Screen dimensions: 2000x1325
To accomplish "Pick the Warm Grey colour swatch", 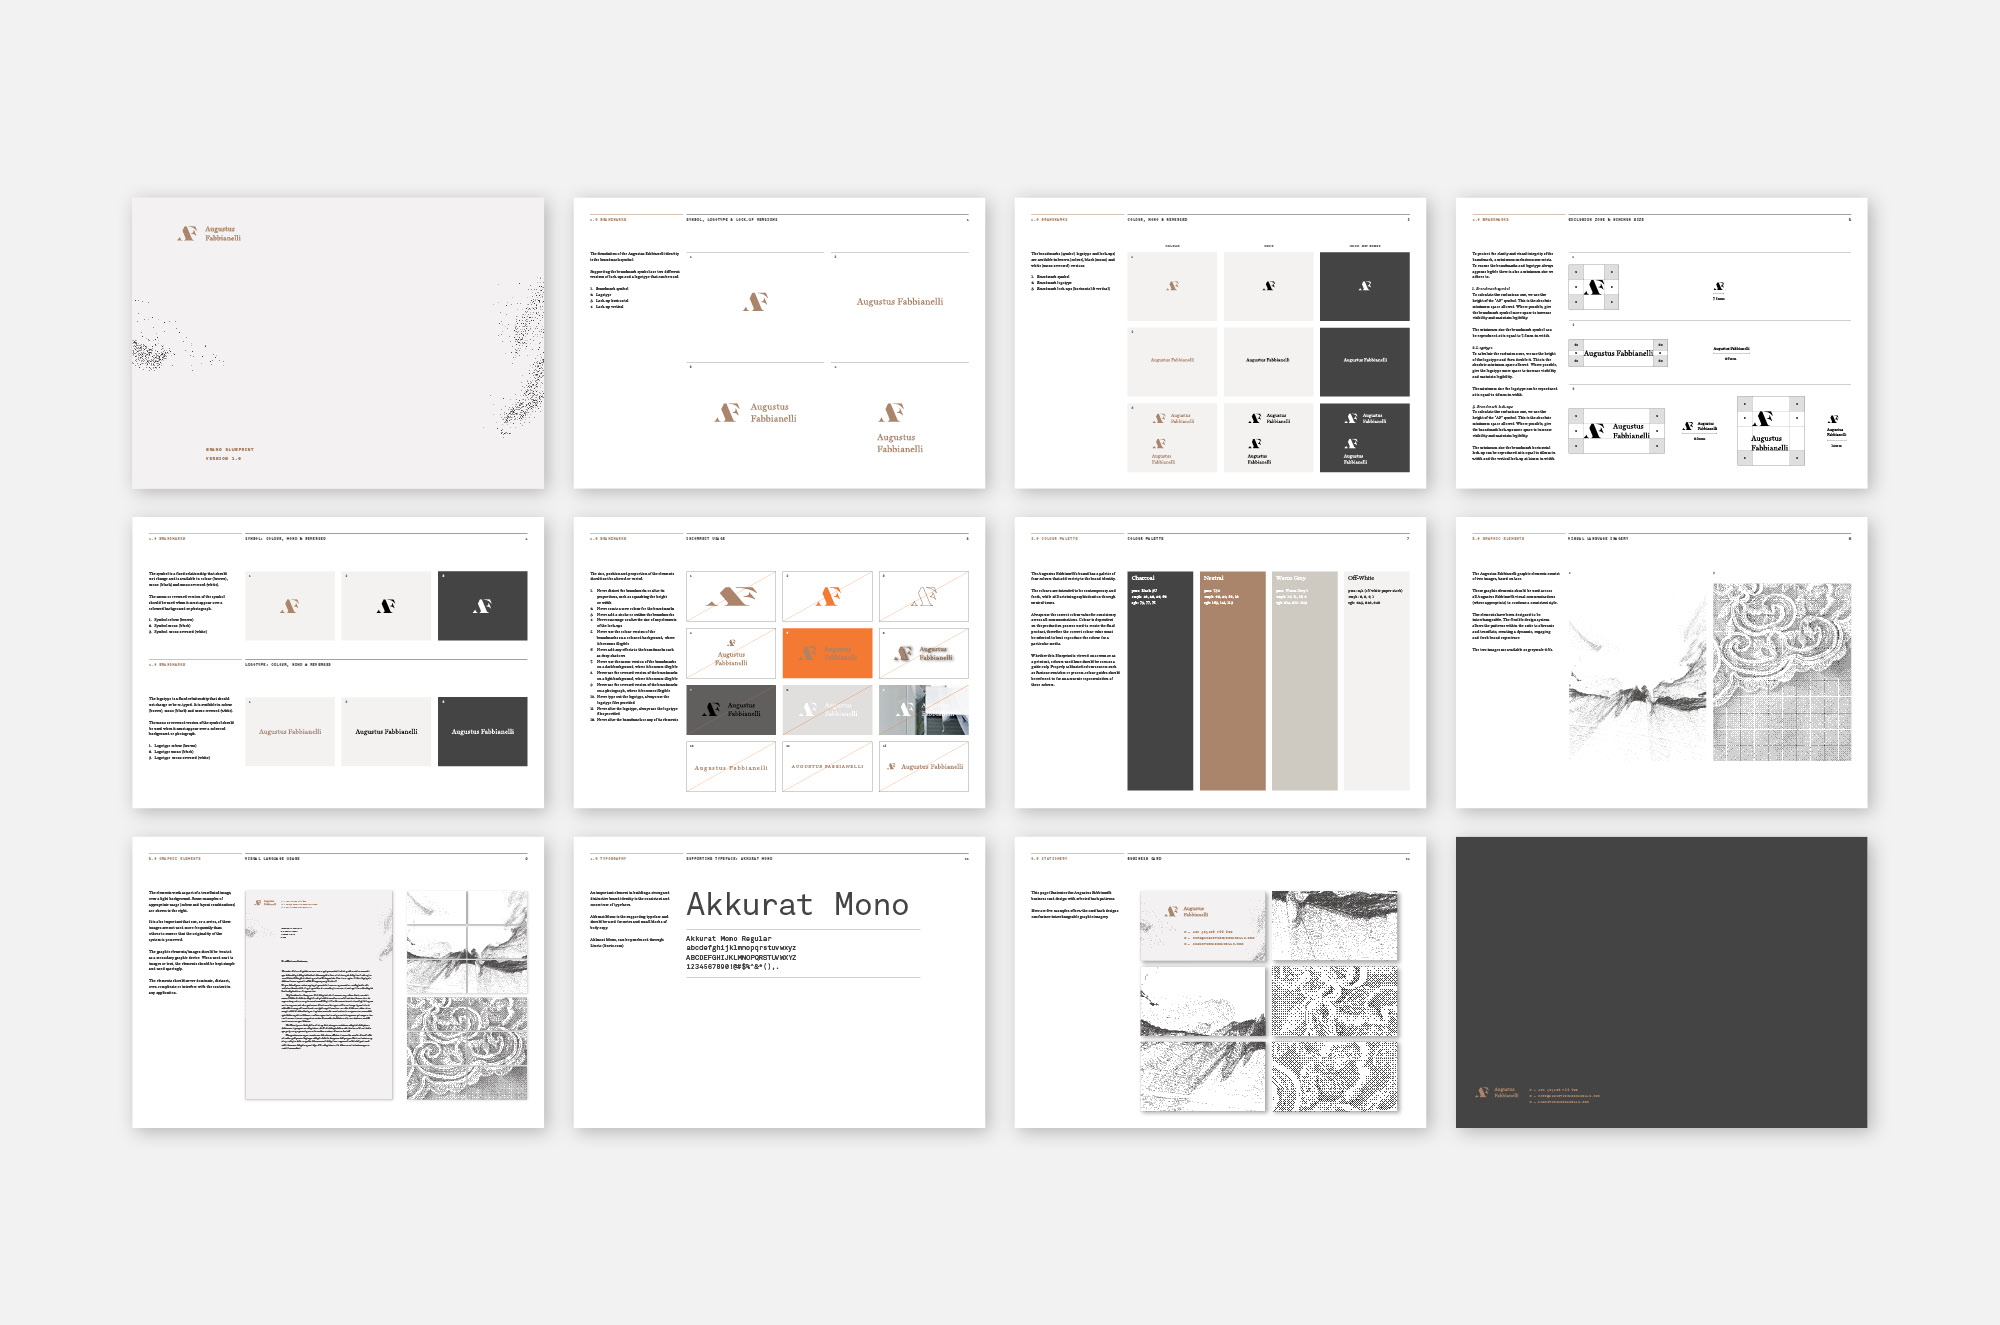I will (x=1305, y=681).
